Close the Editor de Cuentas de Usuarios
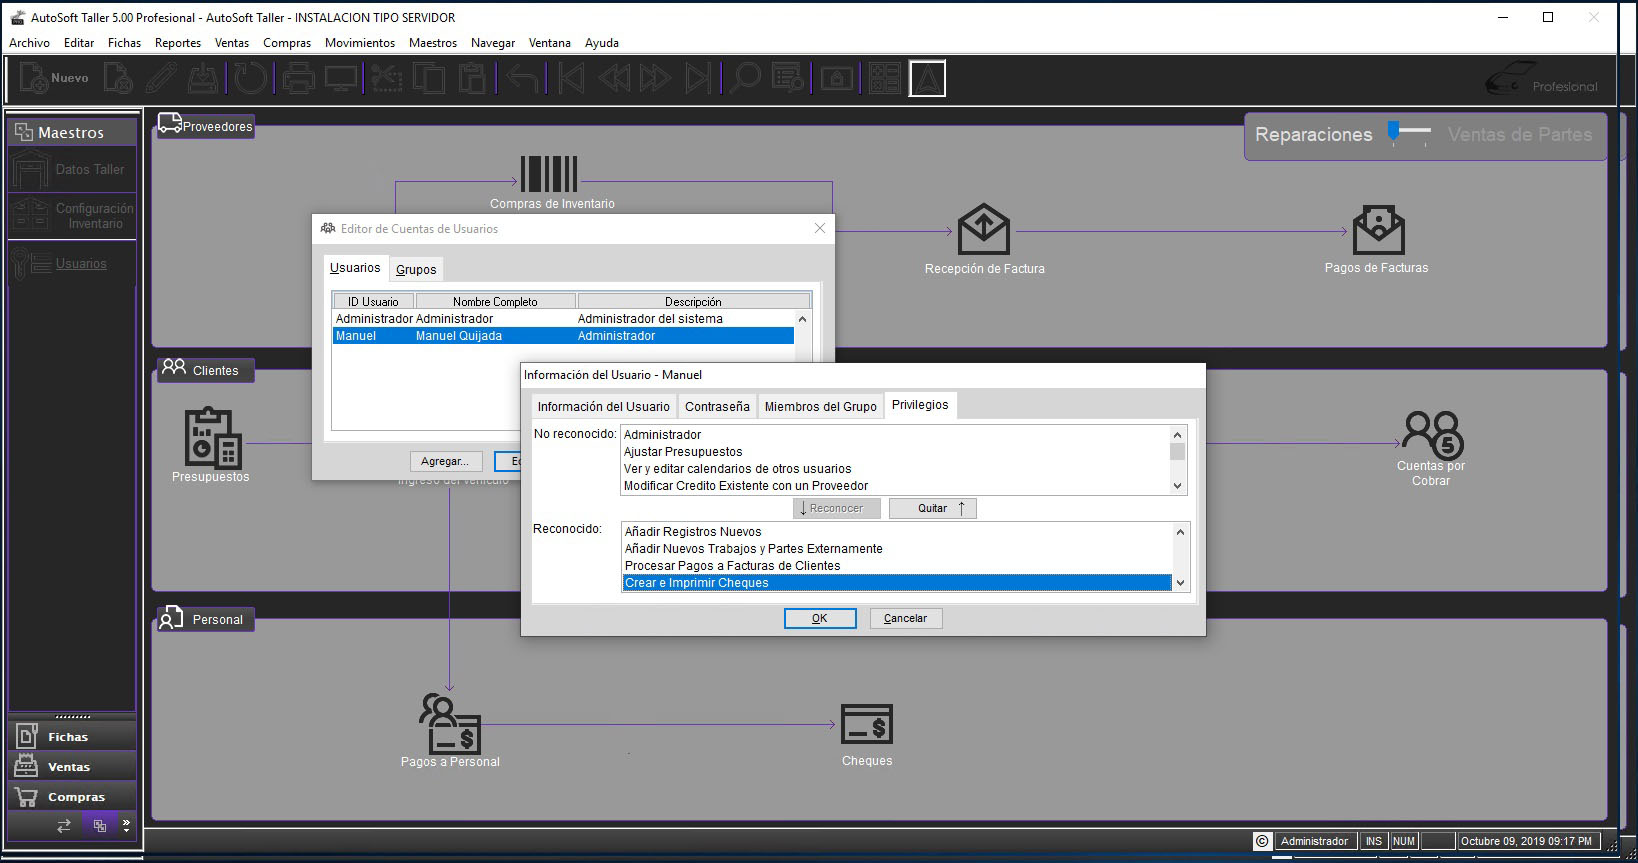The image size is (1638, 863). [820, 228]
